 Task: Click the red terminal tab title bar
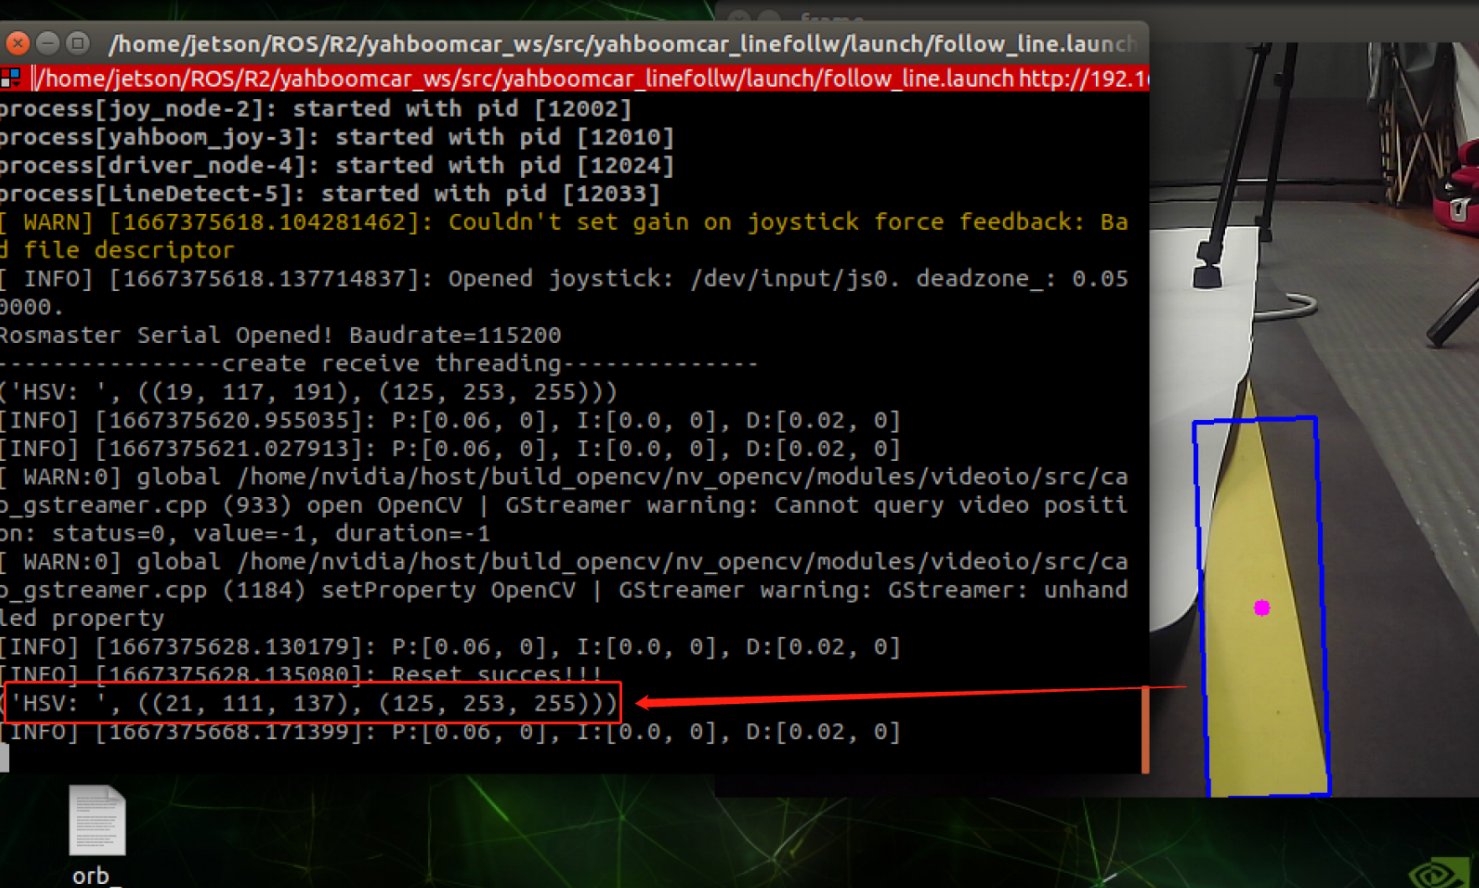tap(590, 78)
